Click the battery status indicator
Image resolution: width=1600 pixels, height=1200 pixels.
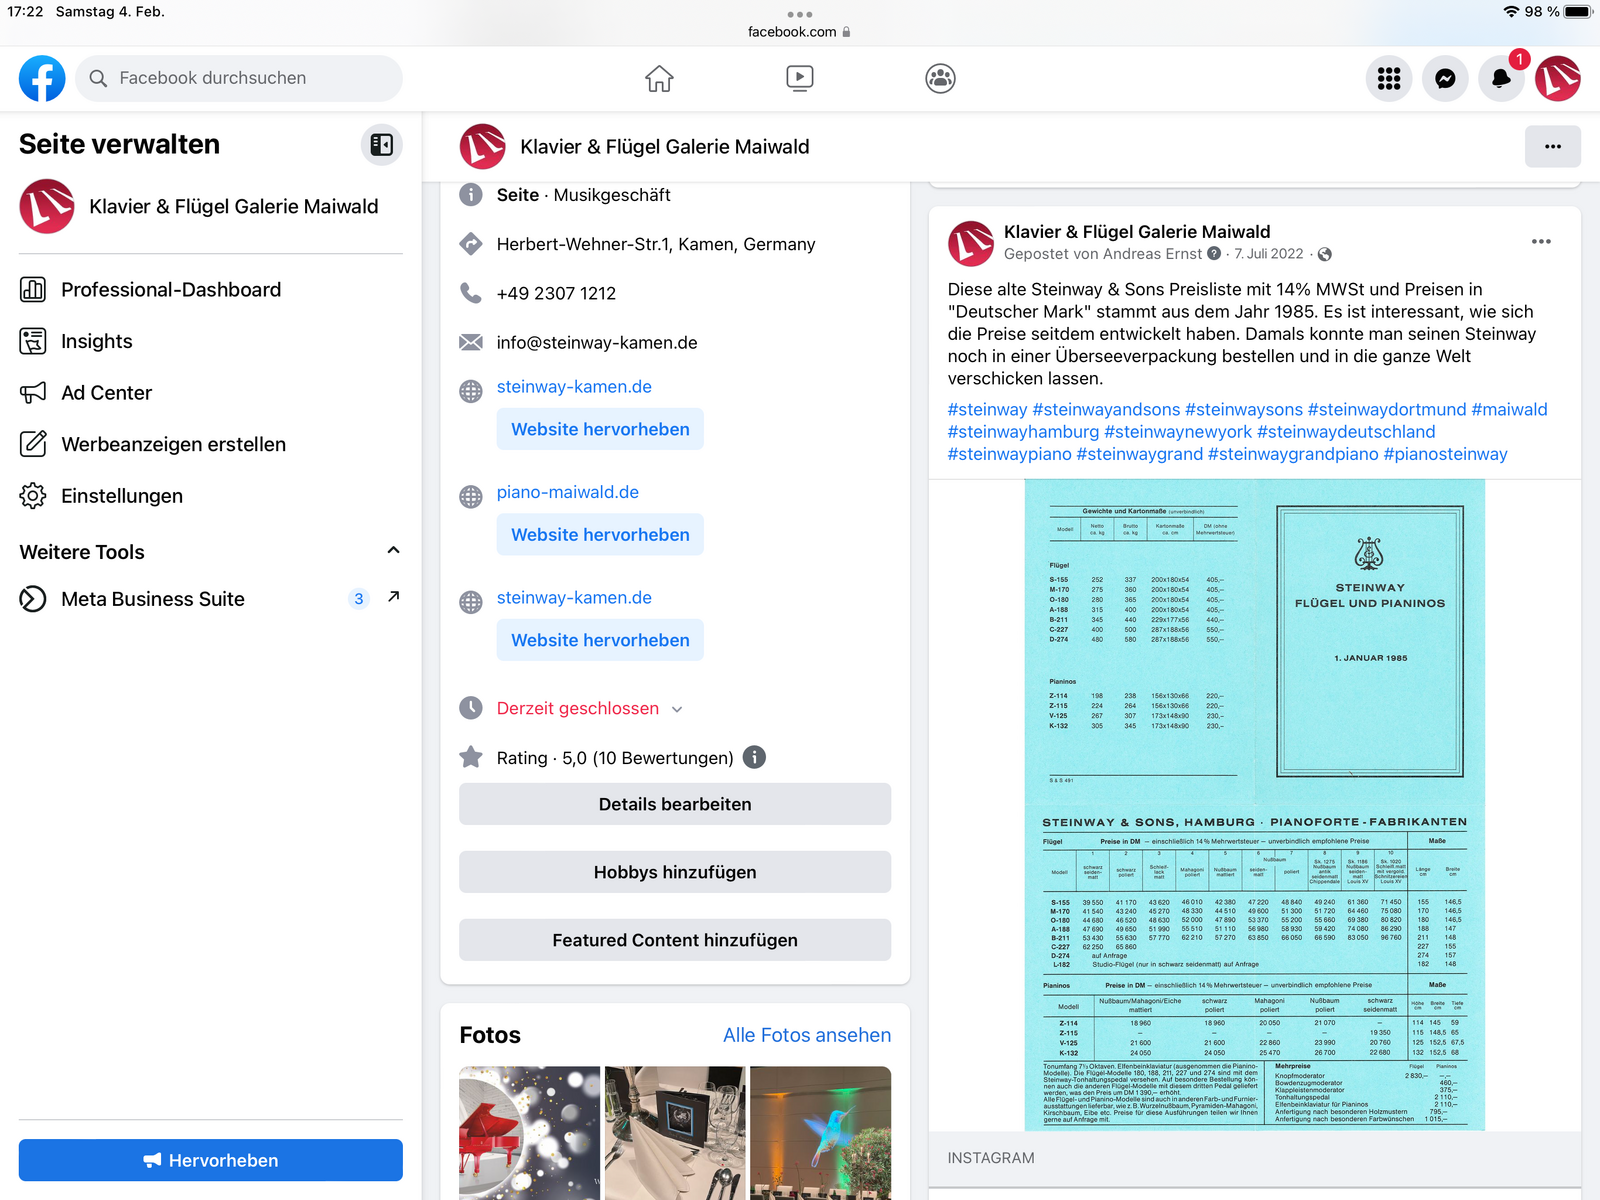(1578, 12)
